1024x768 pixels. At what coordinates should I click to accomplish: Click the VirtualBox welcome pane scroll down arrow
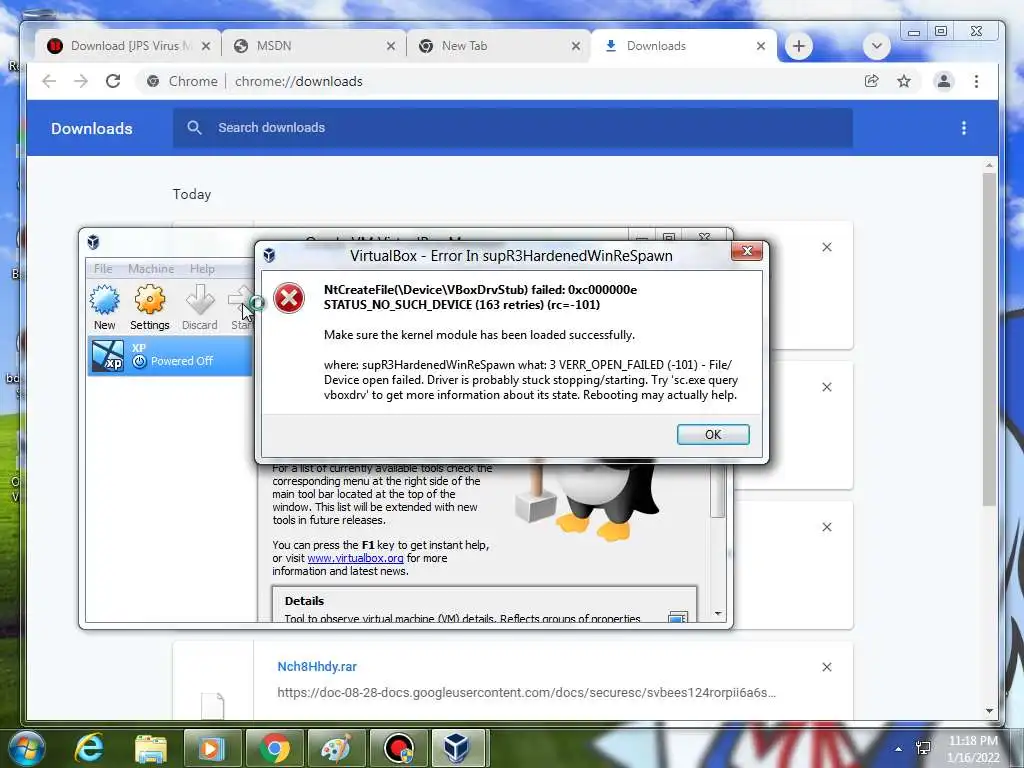pos(718,614)
